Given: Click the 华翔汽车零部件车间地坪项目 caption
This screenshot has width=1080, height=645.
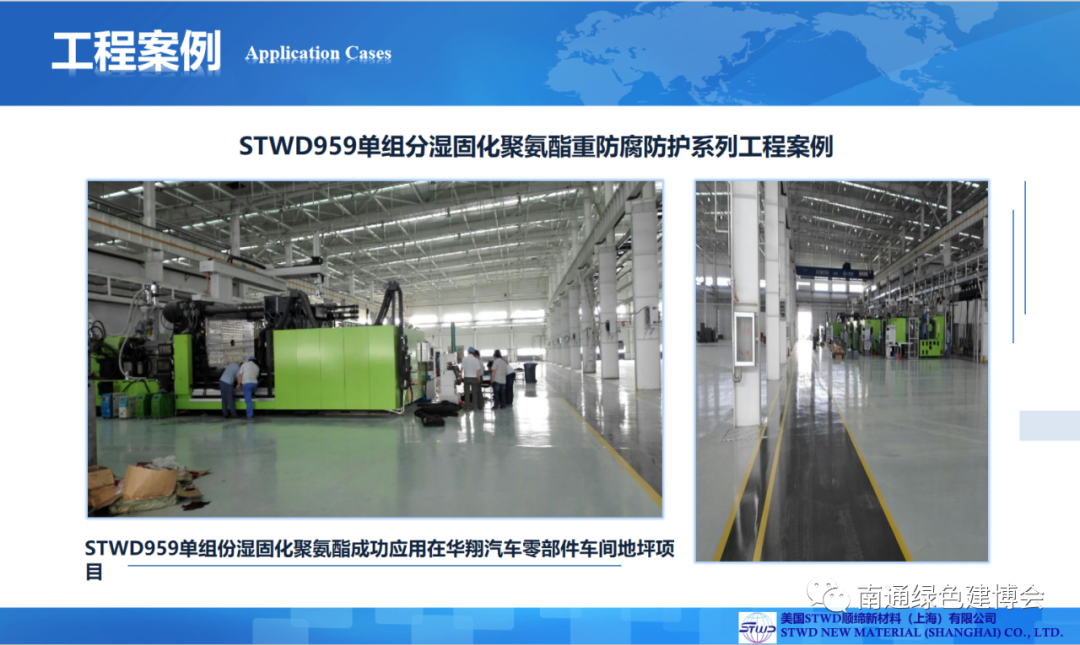Looking at the screenshot, I should coord(380,560).
